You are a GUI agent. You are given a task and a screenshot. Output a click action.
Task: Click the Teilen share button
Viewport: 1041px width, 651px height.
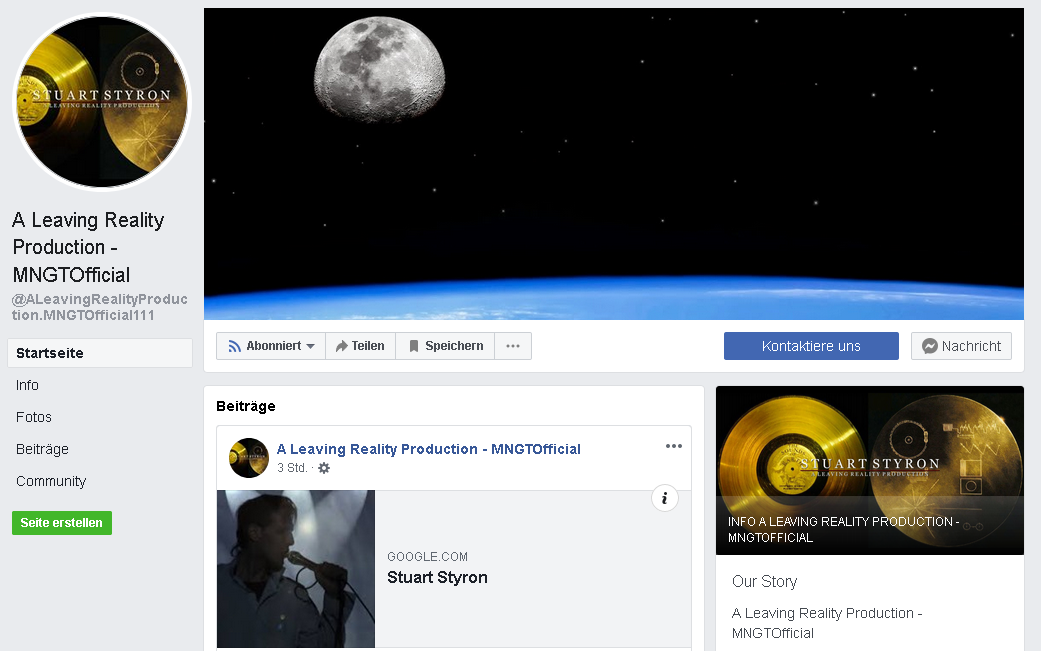pos(360,346)
